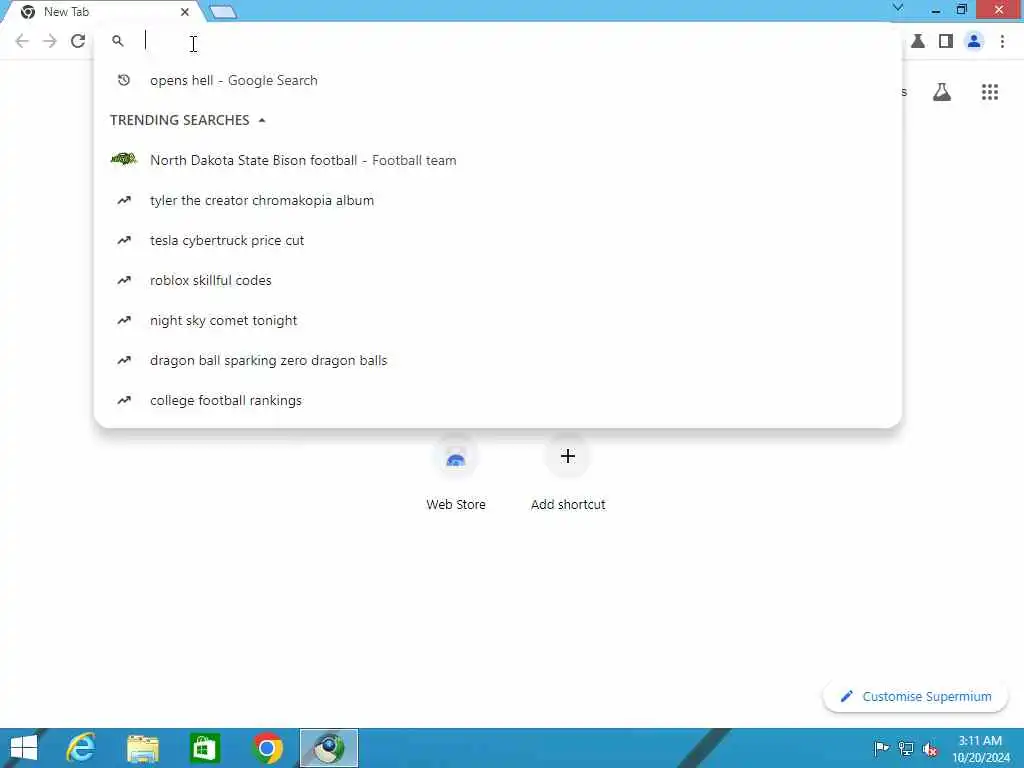This screenshot has height=768, width=1024.
Task: Click the magnifier icon in the address bar
Action: pyautogui.click(x=118, y=41)
